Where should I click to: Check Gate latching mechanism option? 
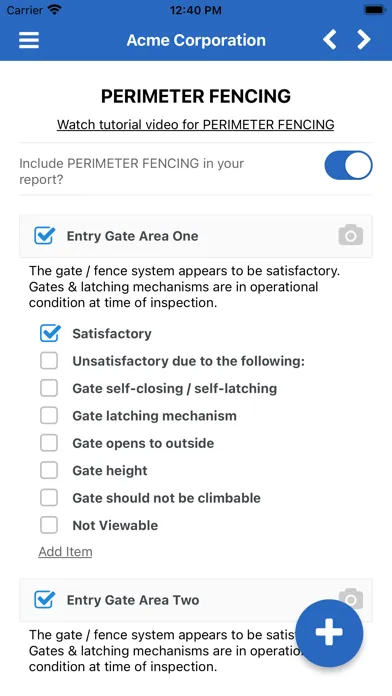49,416
